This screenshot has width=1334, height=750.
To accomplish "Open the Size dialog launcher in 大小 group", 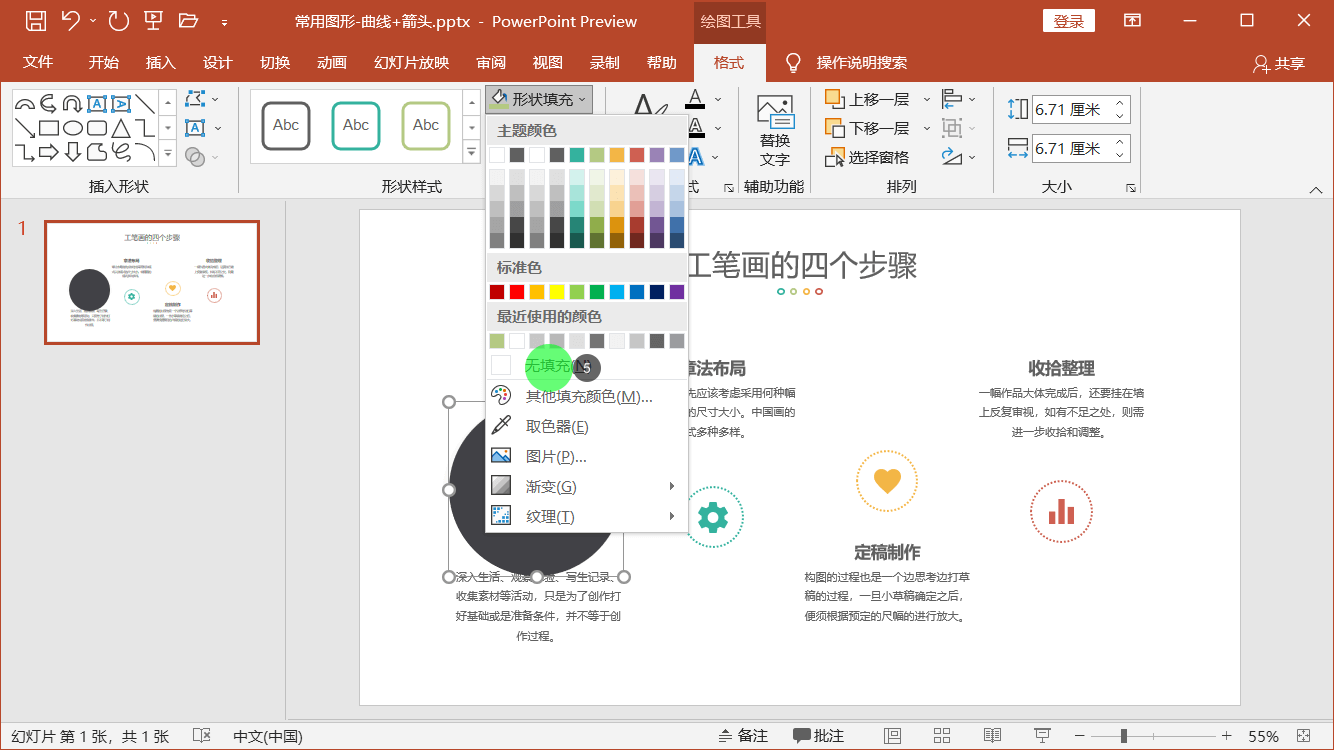I will [1131, 188].
